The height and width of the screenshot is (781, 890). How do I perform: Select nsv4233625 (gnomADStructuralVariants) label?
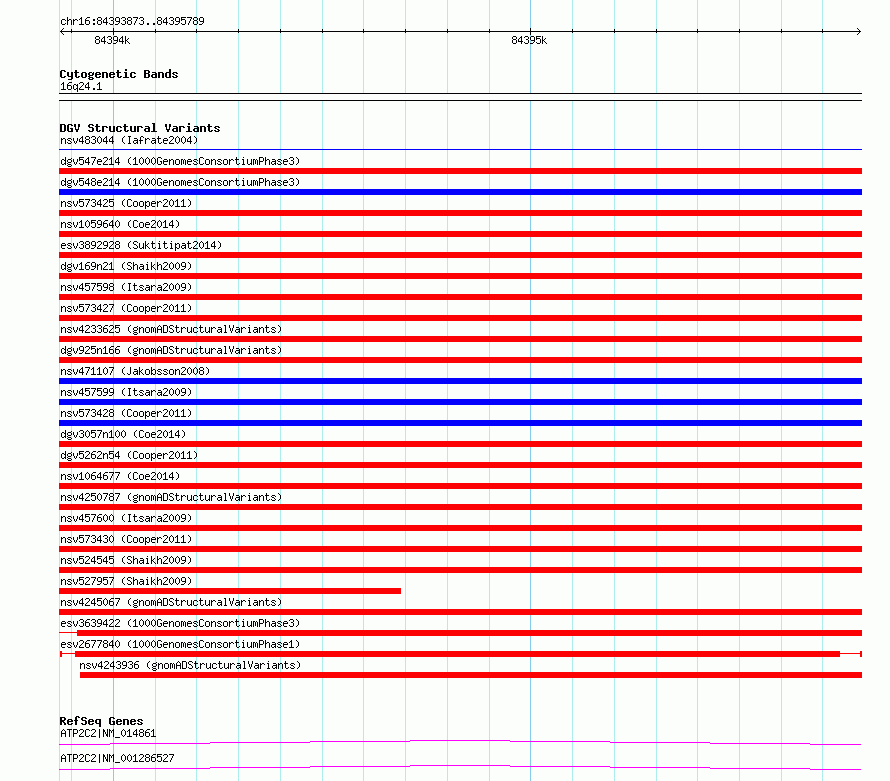pyautogui.click(x=171, y=329)
